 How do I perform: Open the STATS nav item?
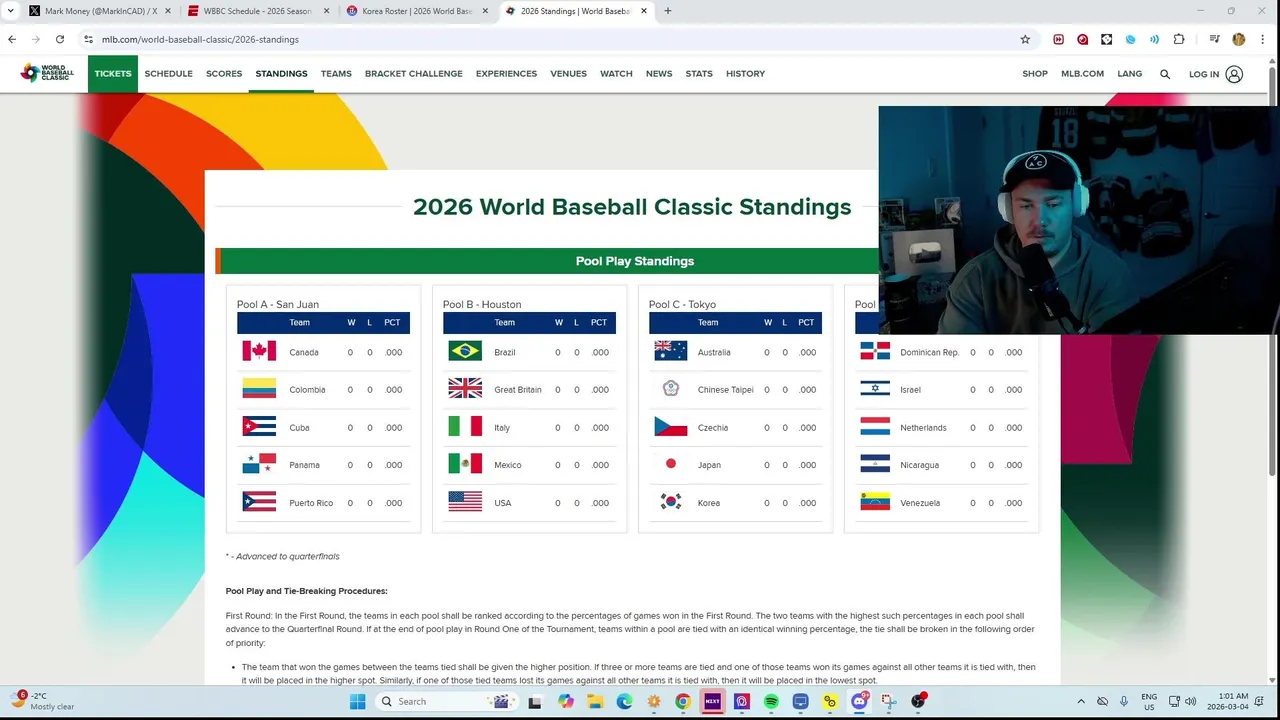click(699, 74)
